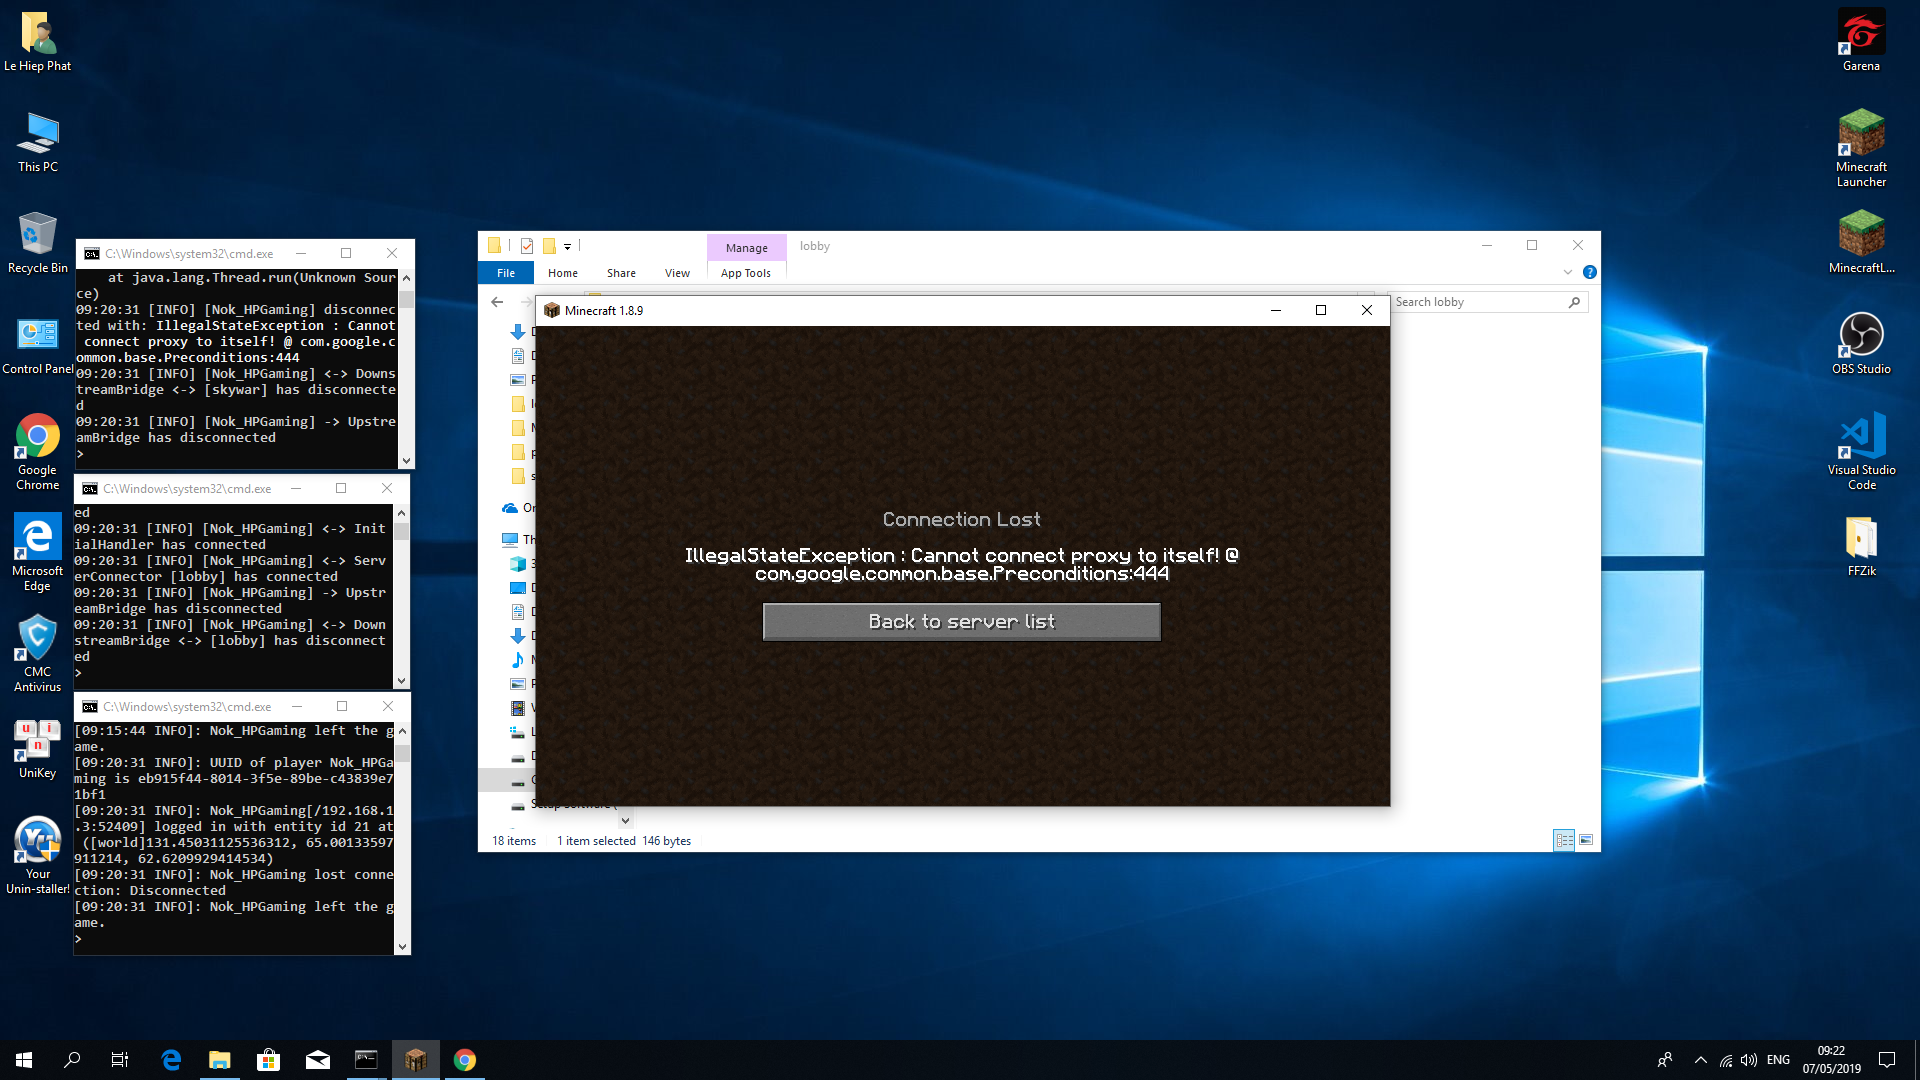Select the App Tools ribbon tab
The width and height of the screenshot is (1920, 1080).
point(745,273)
